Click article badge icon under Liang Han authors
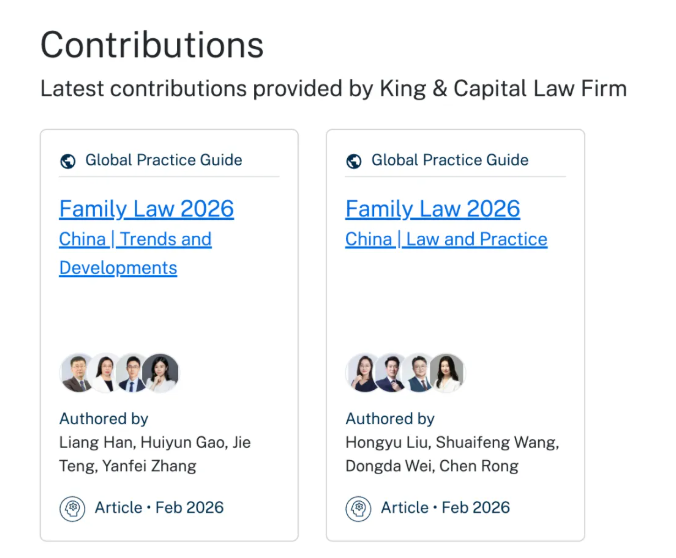This screenshot has width=676, height=558. (x=72, y=508)
